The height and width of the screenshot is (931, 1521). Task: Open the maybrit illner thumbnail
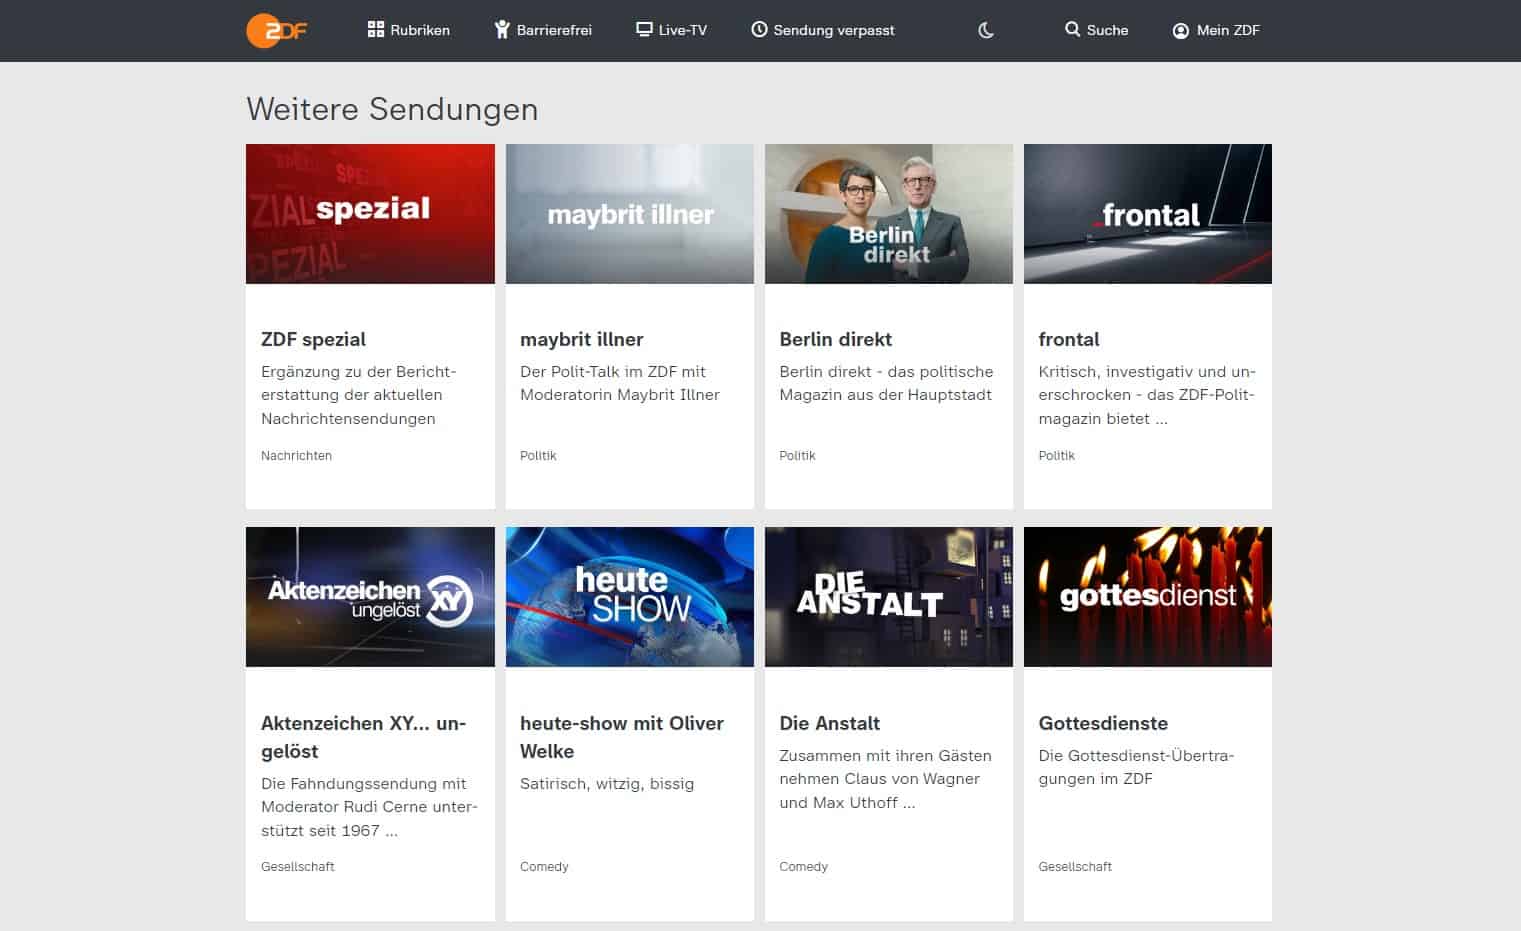pos(630,214)
